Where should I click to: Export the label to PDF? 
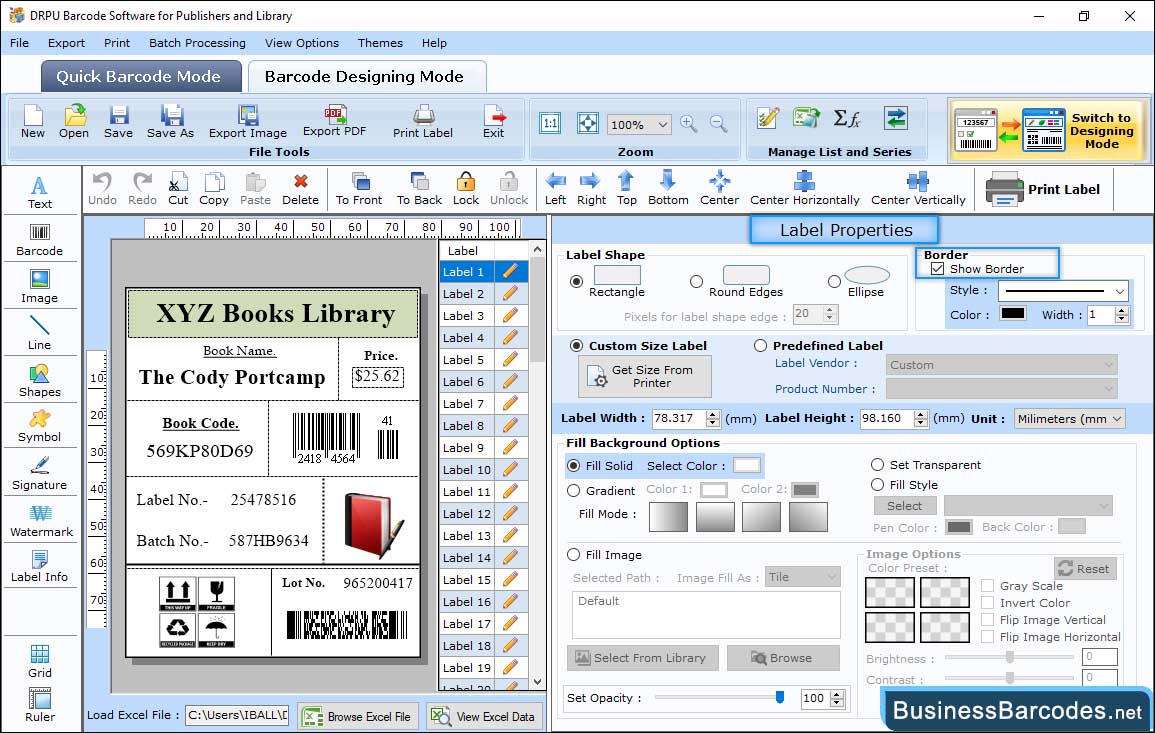[x=334, y=121]
